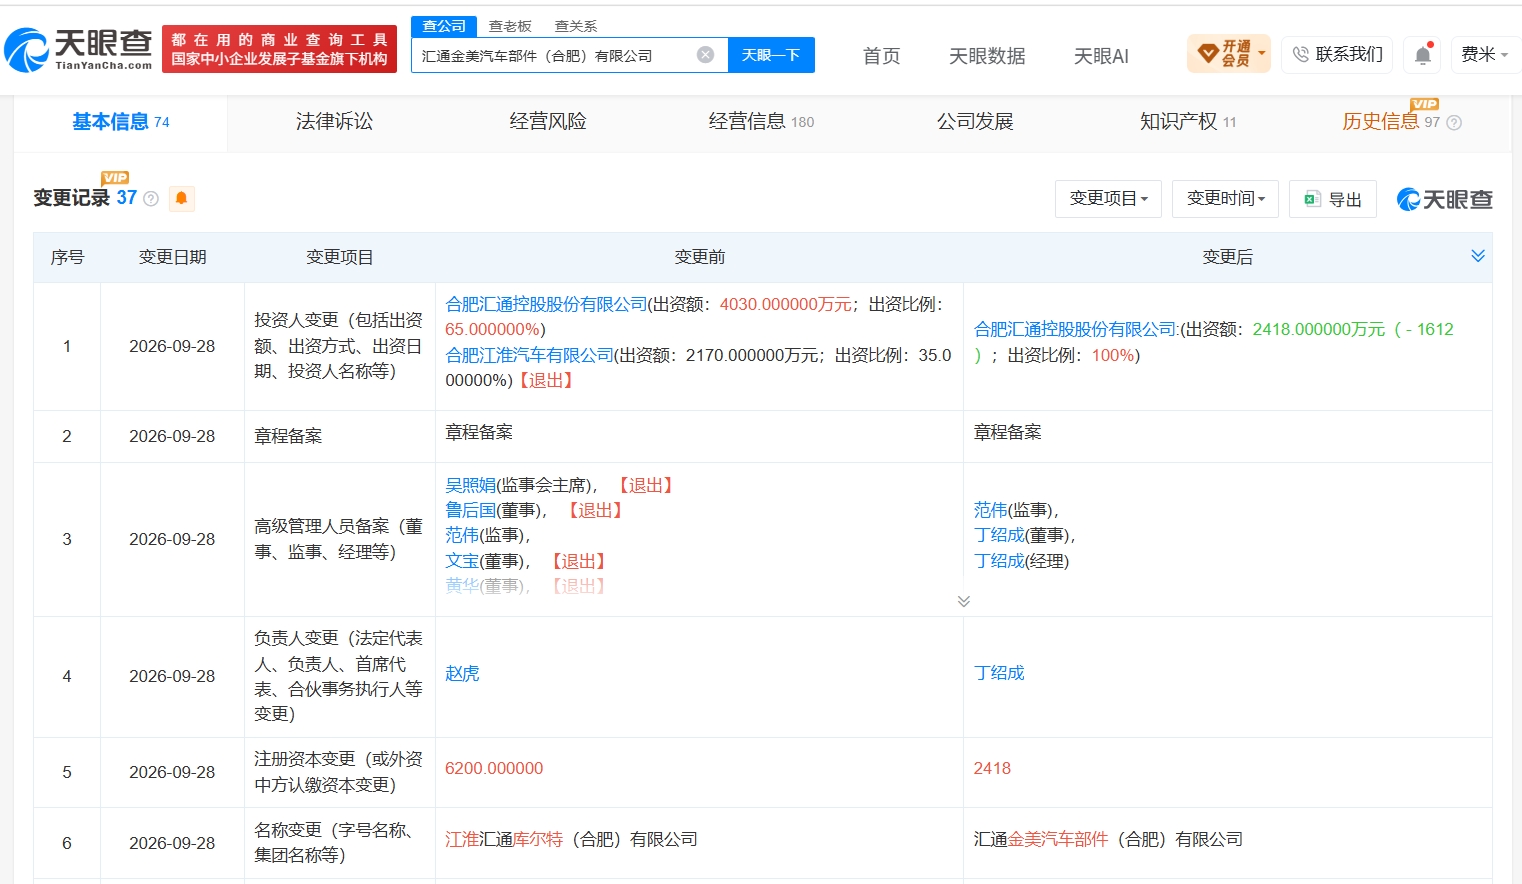
Task: Click the help icon beside 变更记录 37
Action: click(x=151, y=199)
